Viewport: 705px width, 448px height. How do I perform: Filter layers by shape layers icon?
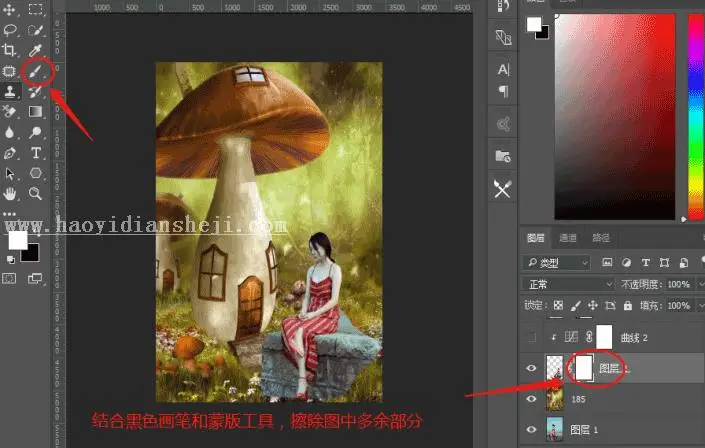coord(665,262)
